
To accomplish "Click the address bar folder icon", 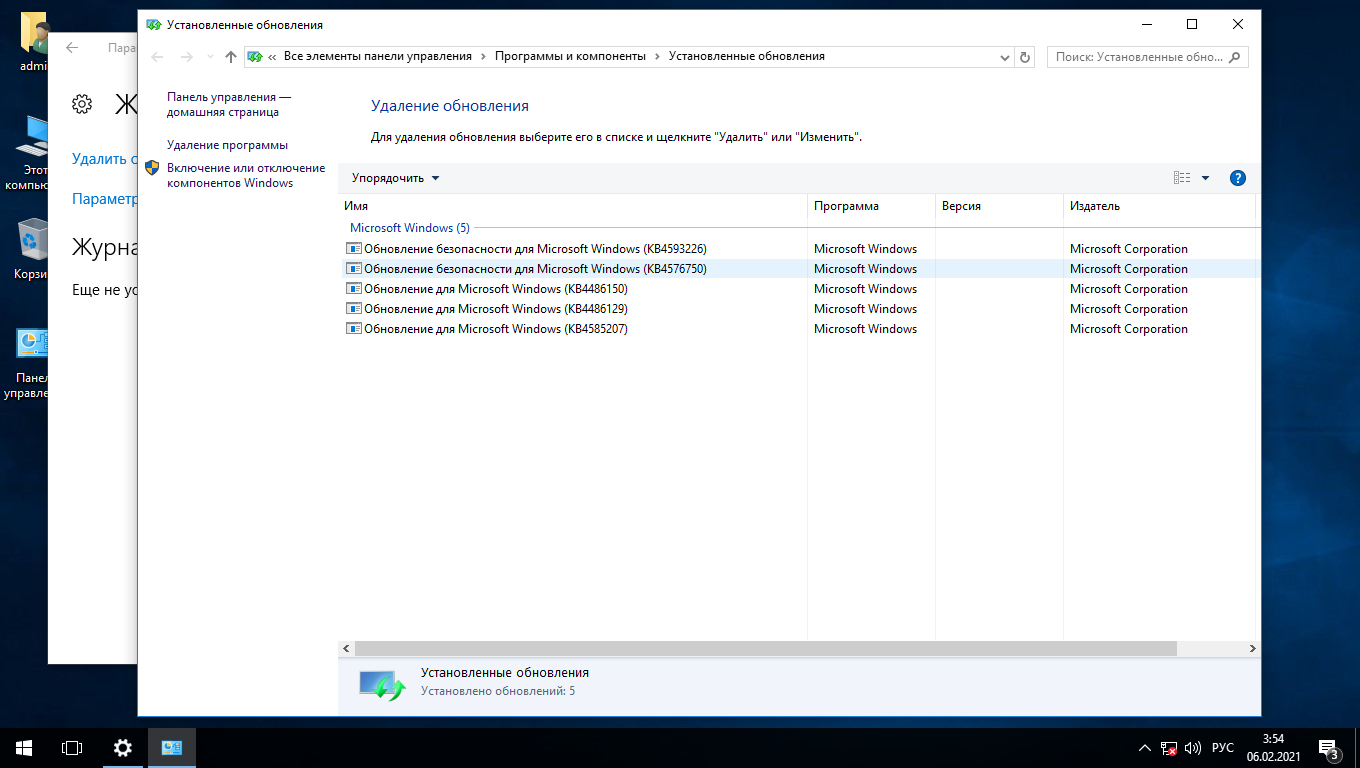I will pyautogui.click(x=256, y=57).
